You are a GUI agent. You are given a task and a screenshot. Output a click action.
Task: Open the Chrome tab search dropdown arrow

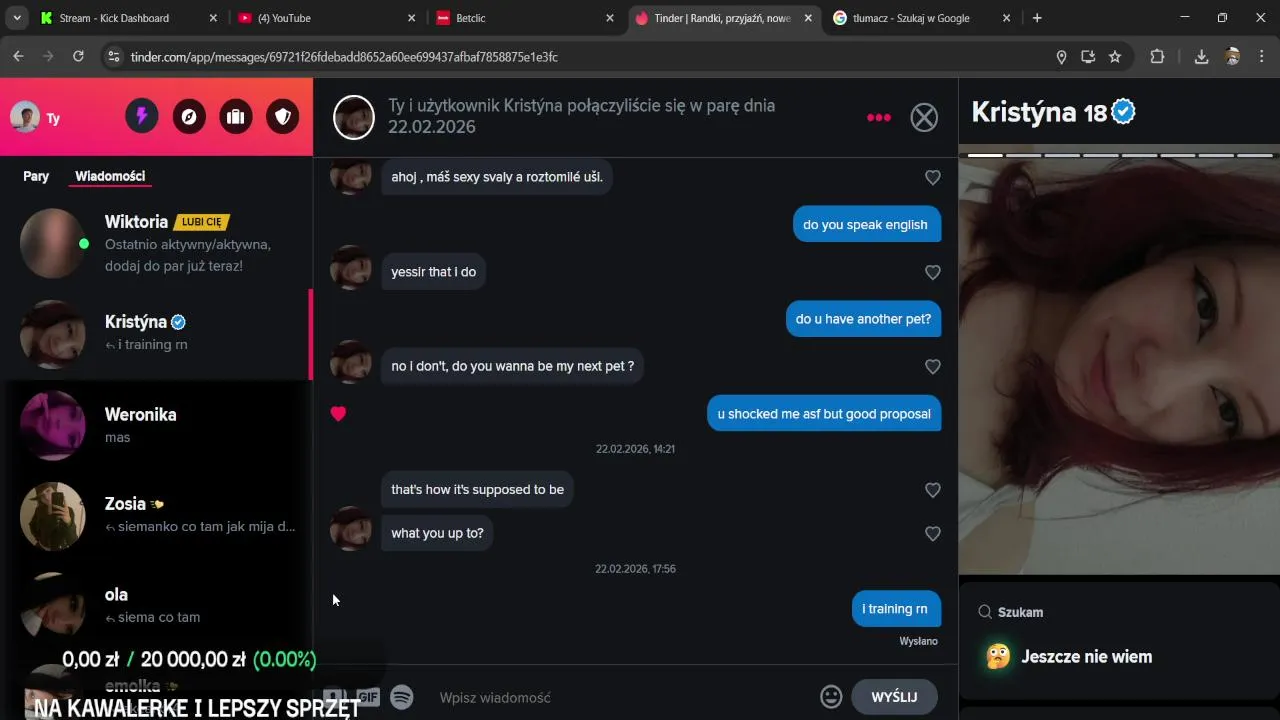point(16,18)
